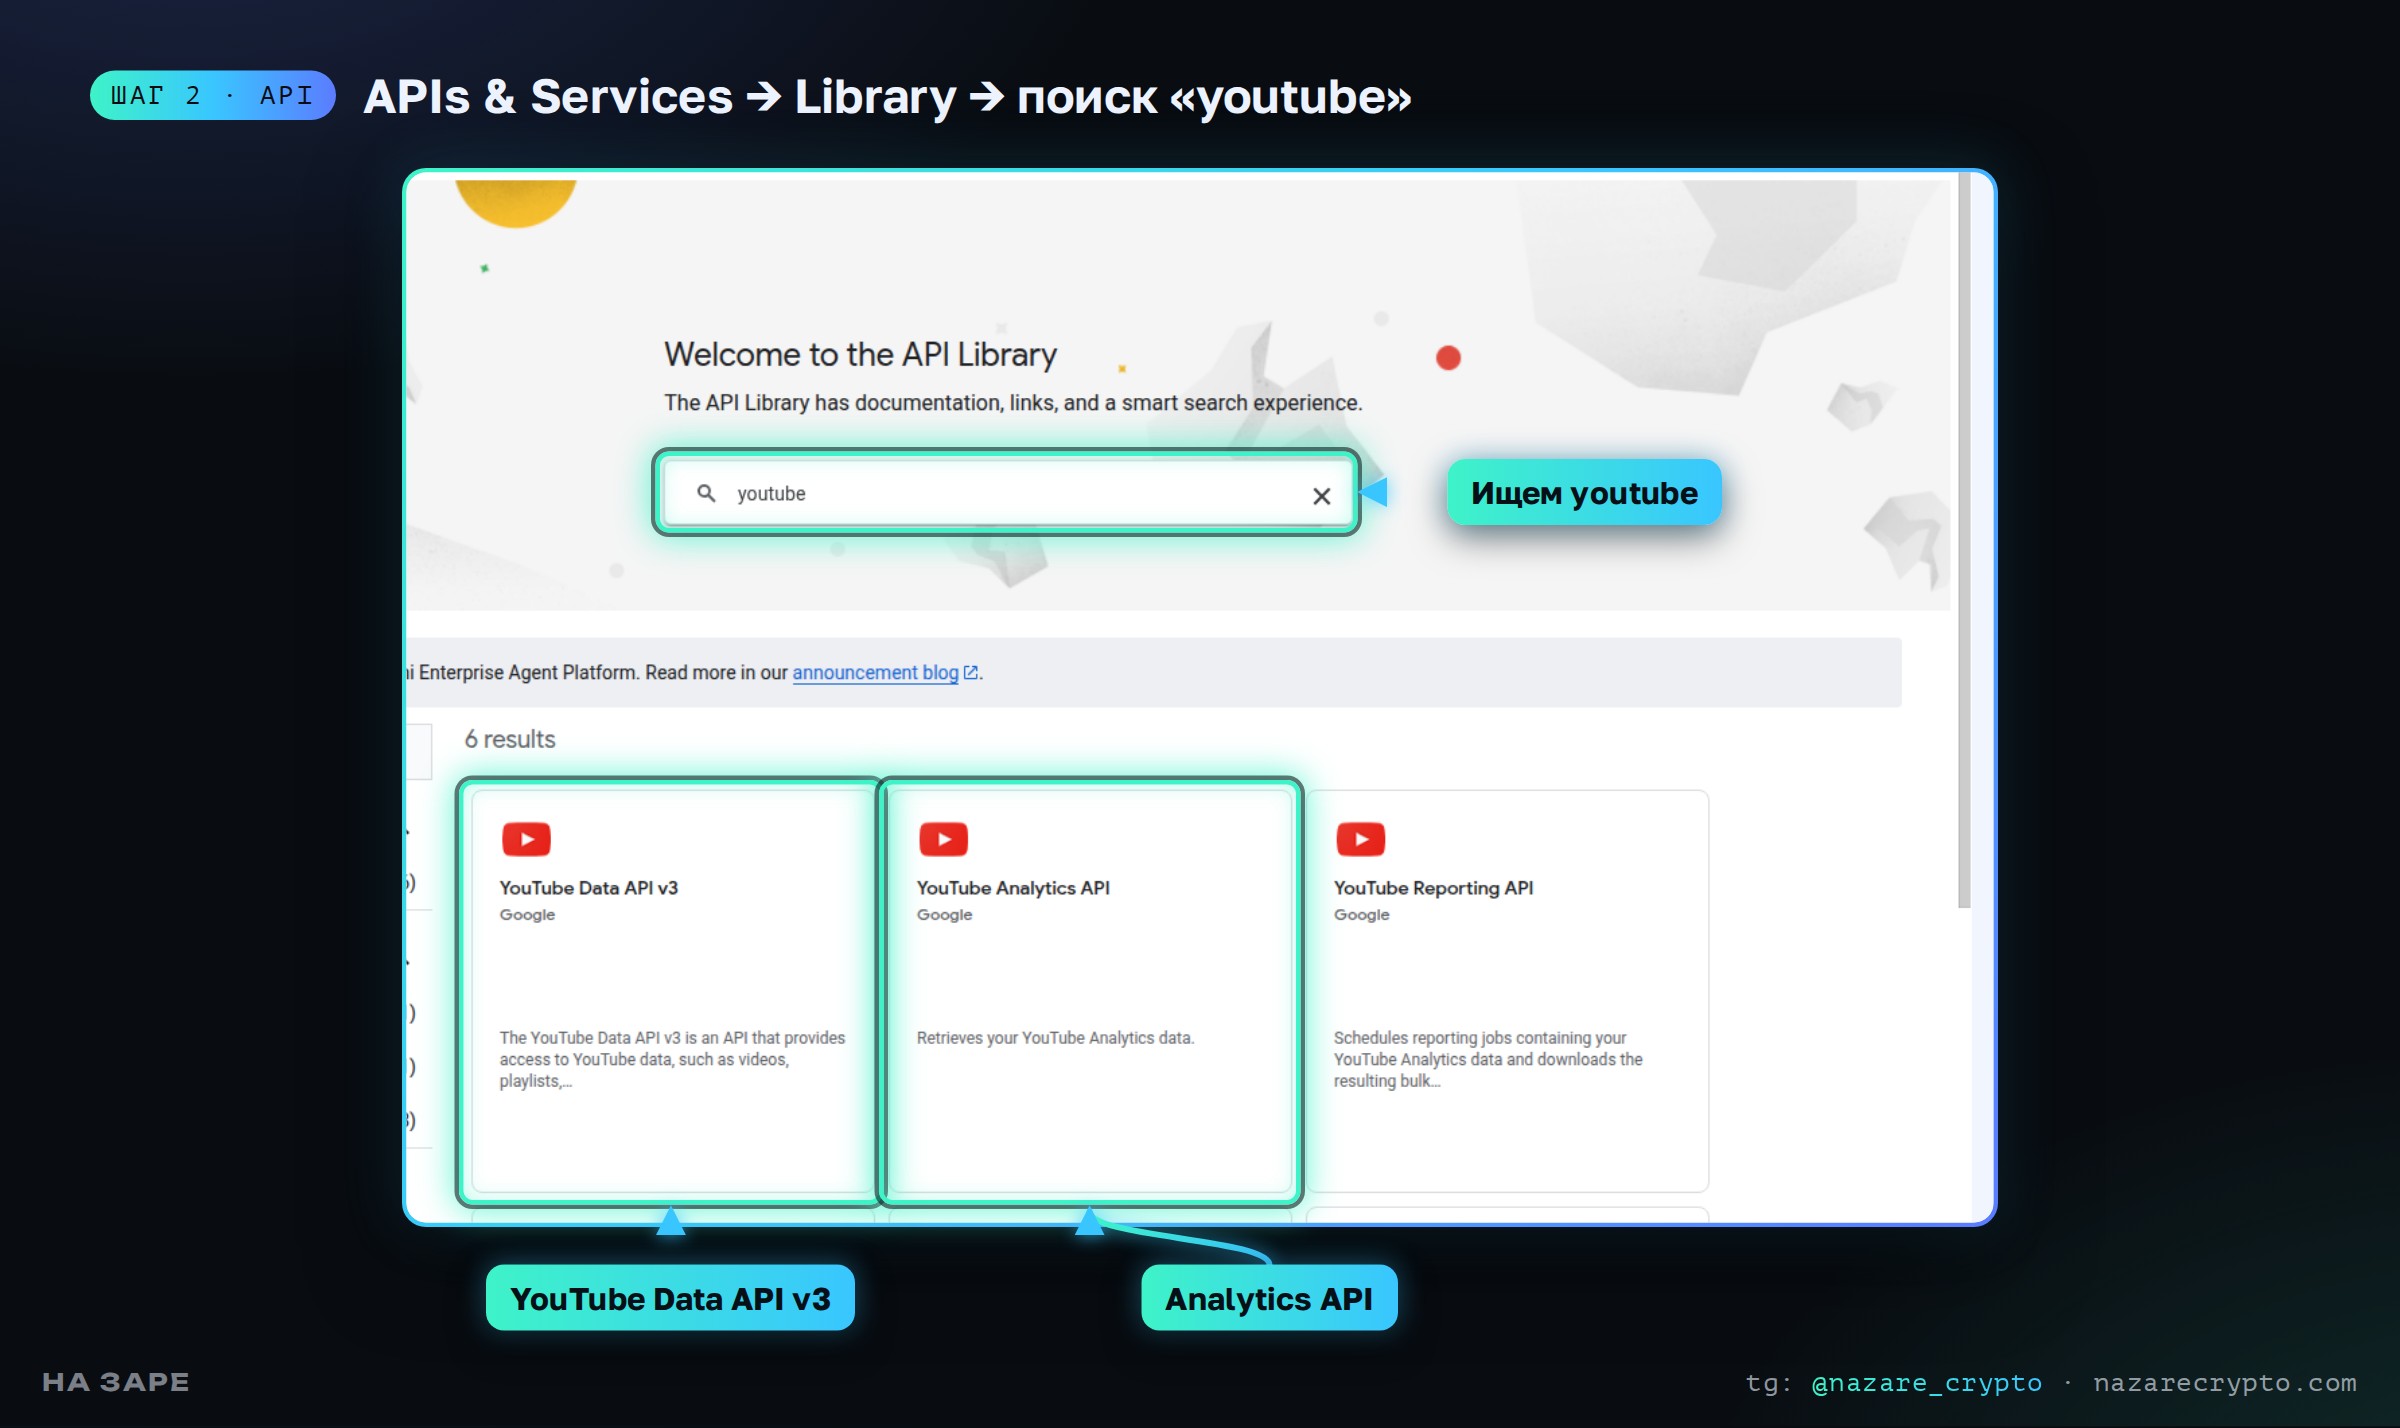Click YouTube Analytics API logo icon

coord(943,839)
